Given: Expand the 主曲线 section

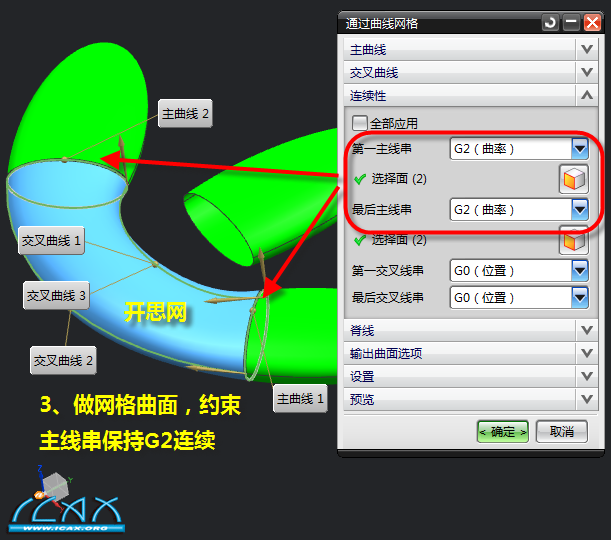Looking at the screenshot, I should tap(470, 49).
